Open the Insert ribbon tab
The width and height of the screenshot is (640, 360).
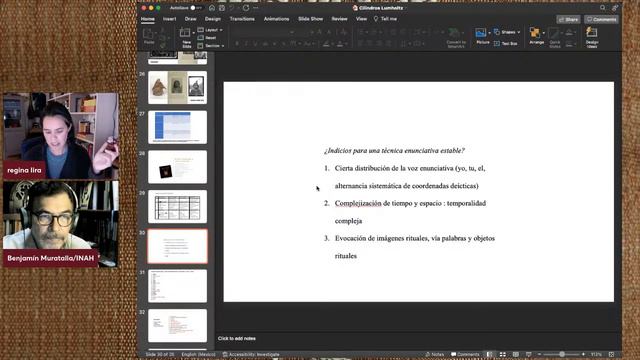tap(169, 19)
